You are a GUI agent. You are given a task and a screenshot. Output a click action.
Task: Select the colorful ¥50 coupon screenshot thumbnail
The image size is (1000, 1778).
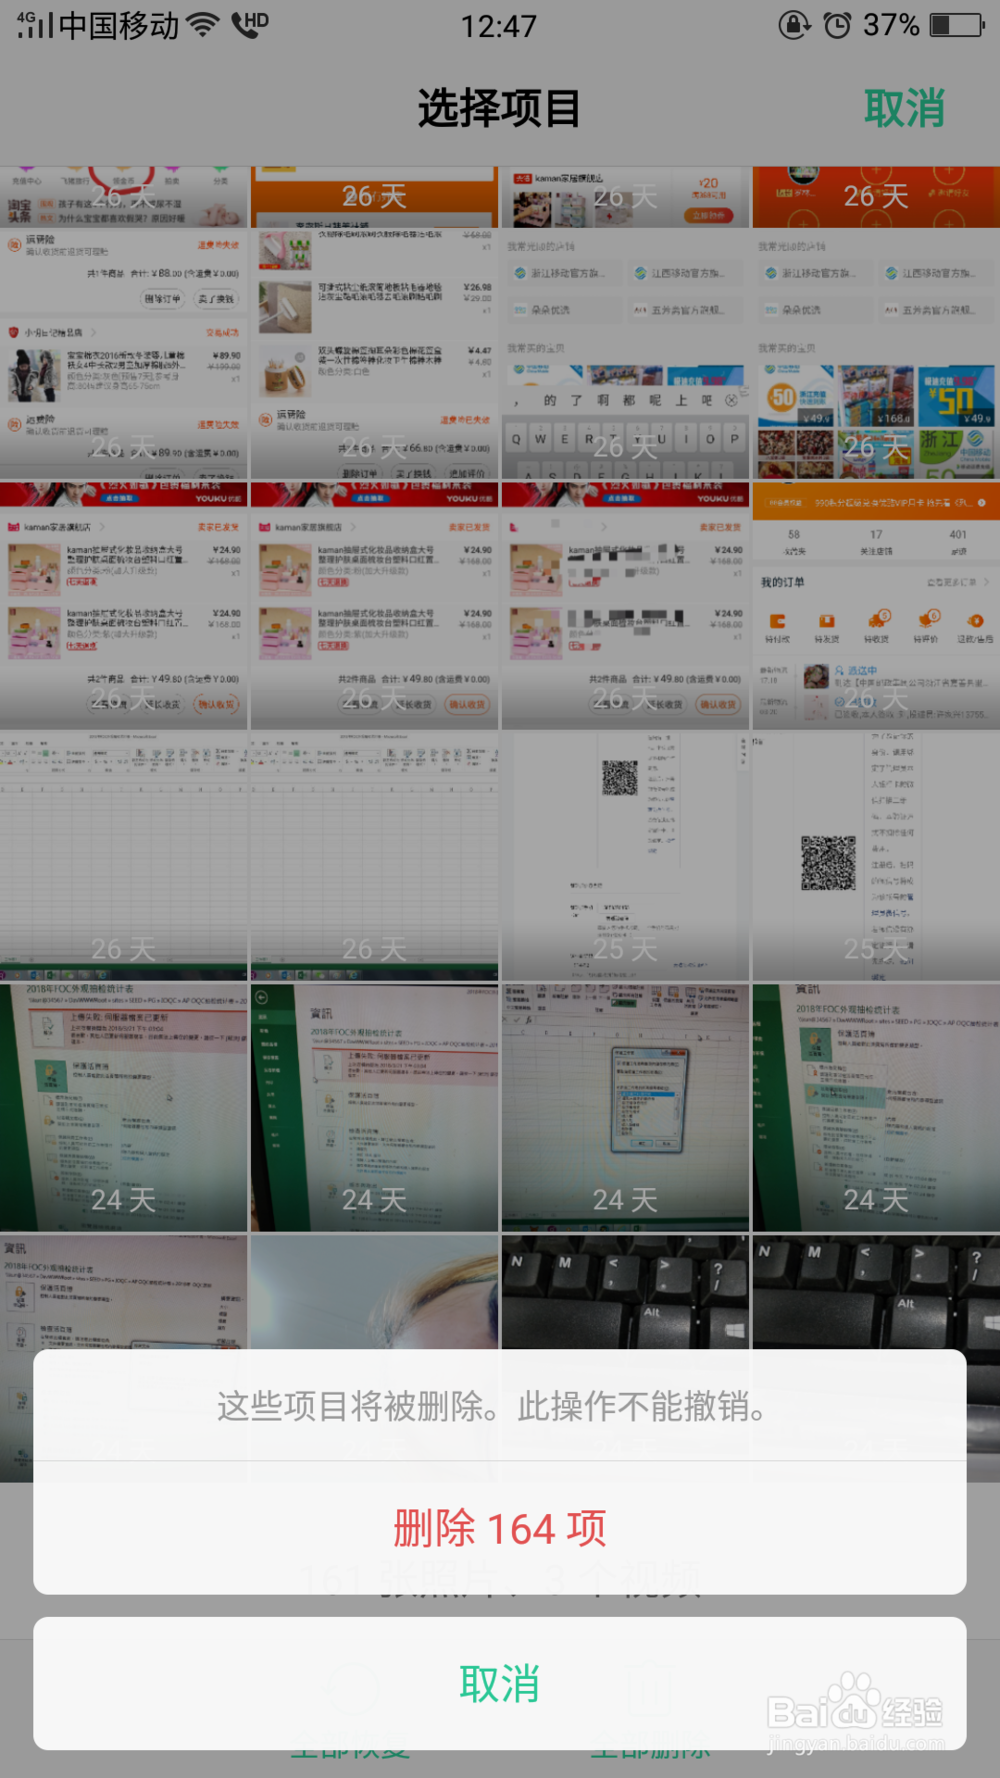click(876, 353)
